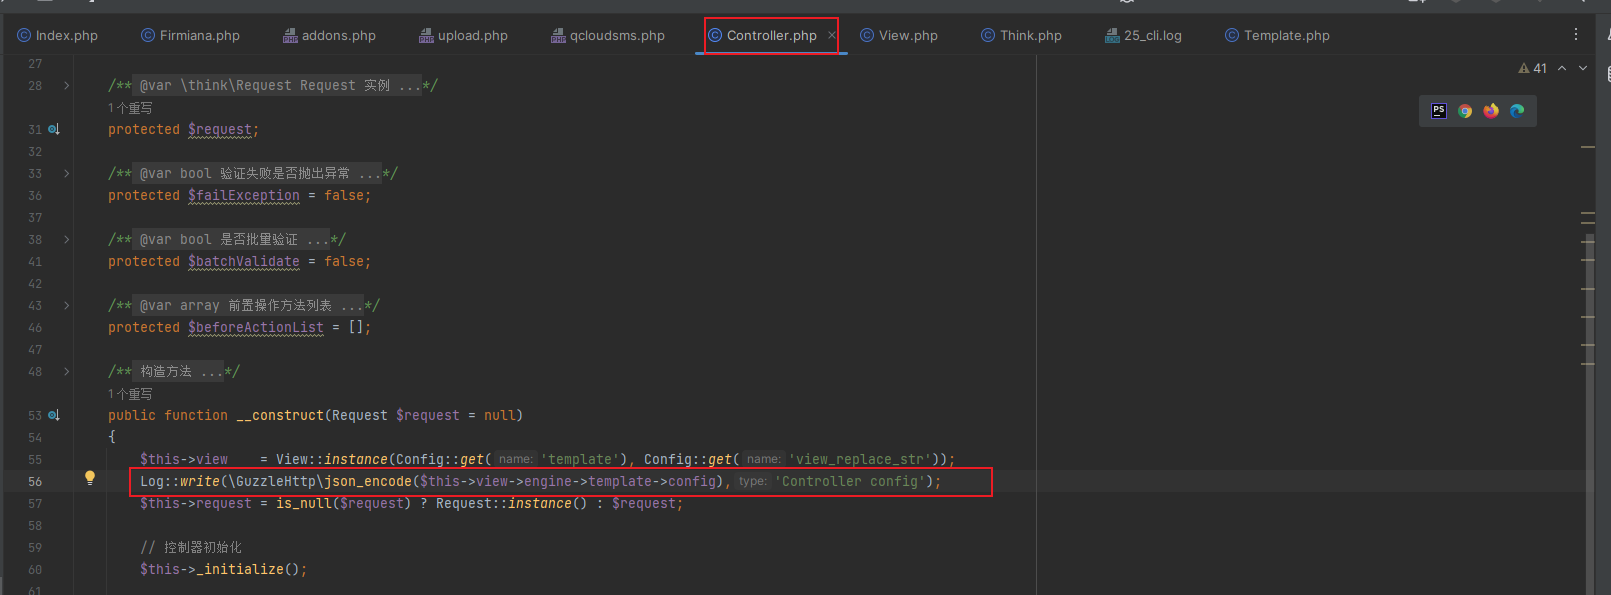
Task: Click the override hint above __construct
Action: point(130,394)
